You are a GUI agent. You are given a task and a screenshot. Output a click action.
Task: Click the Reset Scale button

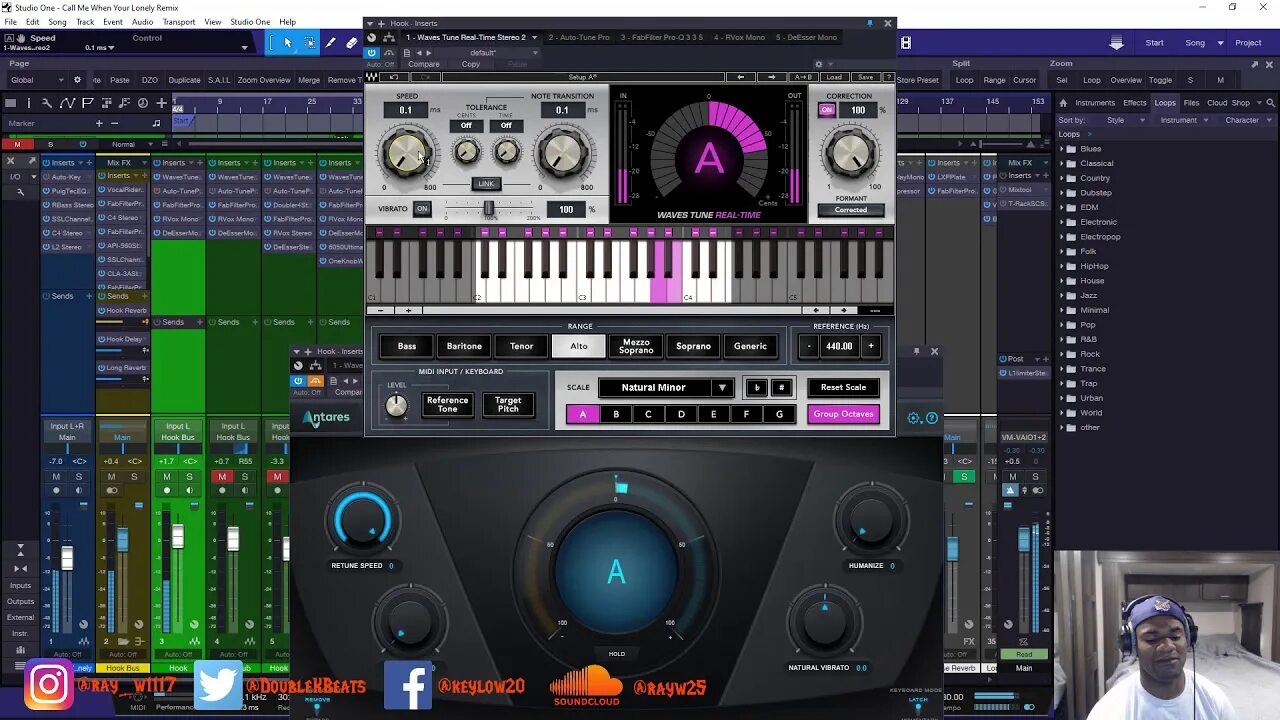pyautogui.click(x=843, y=388)
